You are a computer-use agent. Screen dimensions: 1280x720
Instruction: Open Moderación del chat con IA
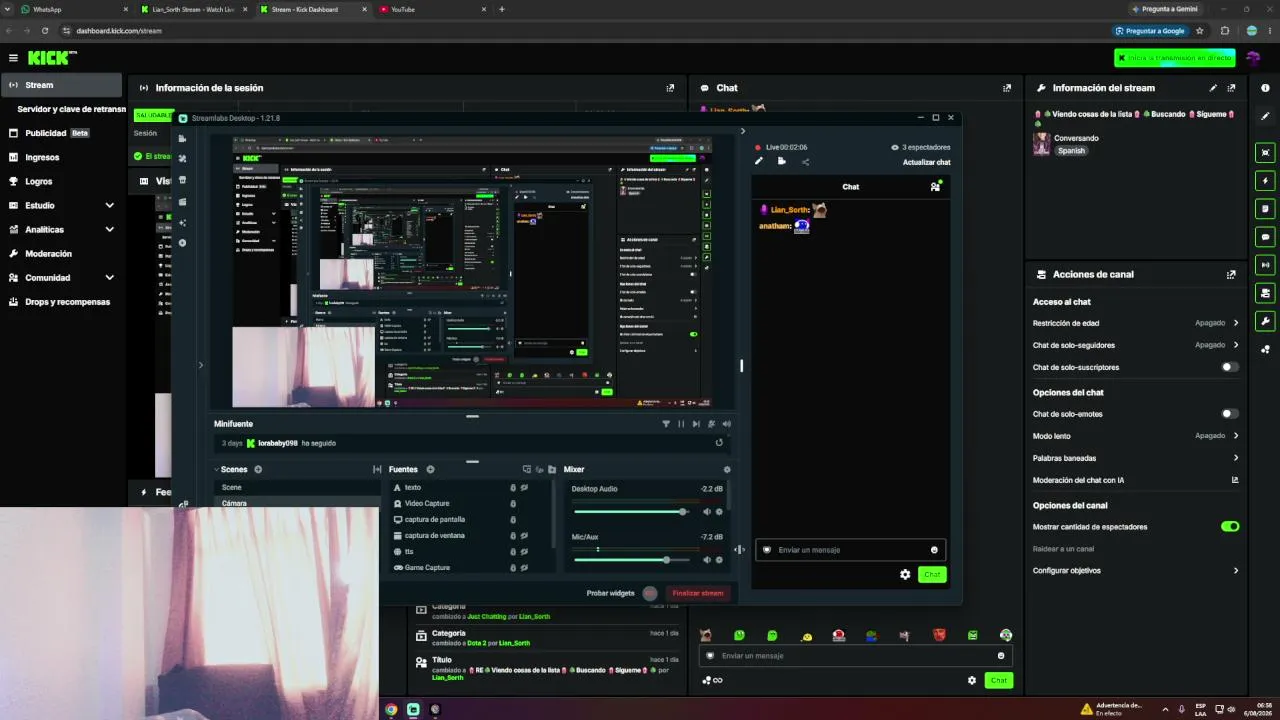1136,480
